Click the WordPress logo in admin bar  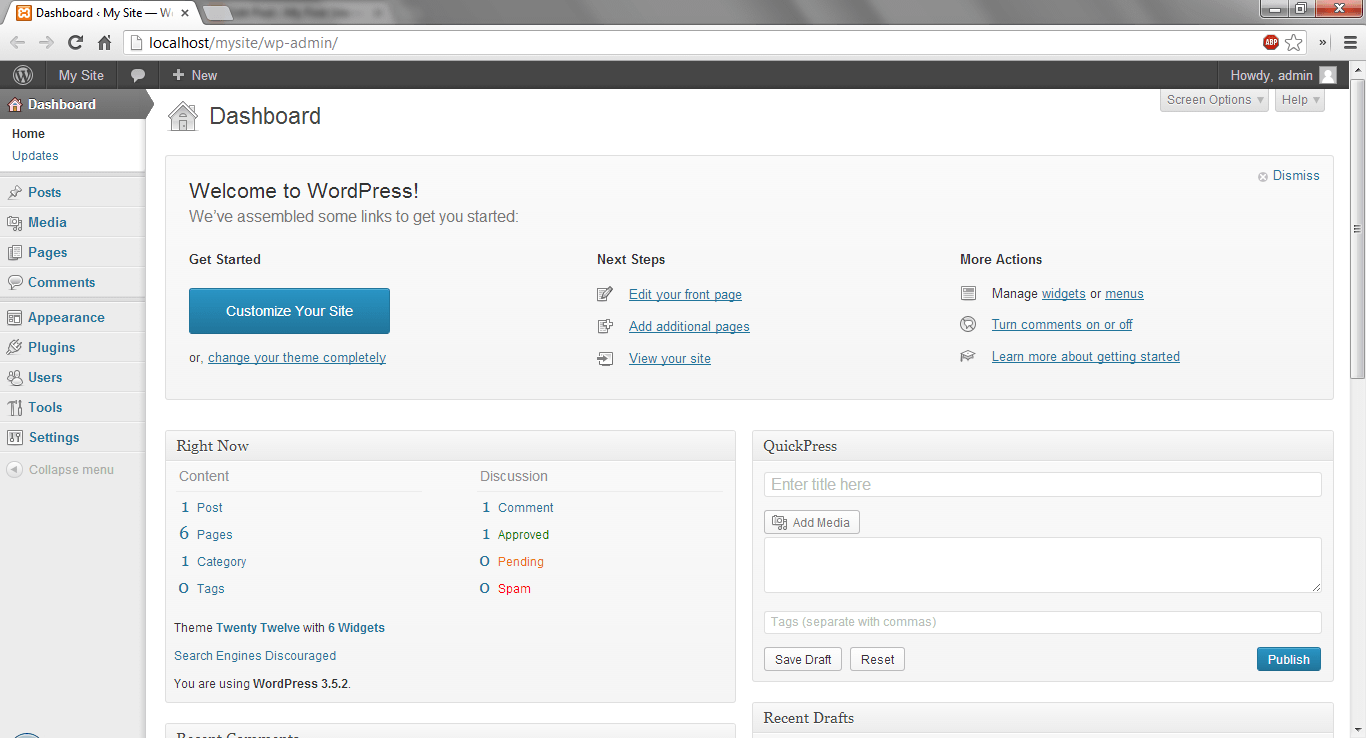coord(23,75)
